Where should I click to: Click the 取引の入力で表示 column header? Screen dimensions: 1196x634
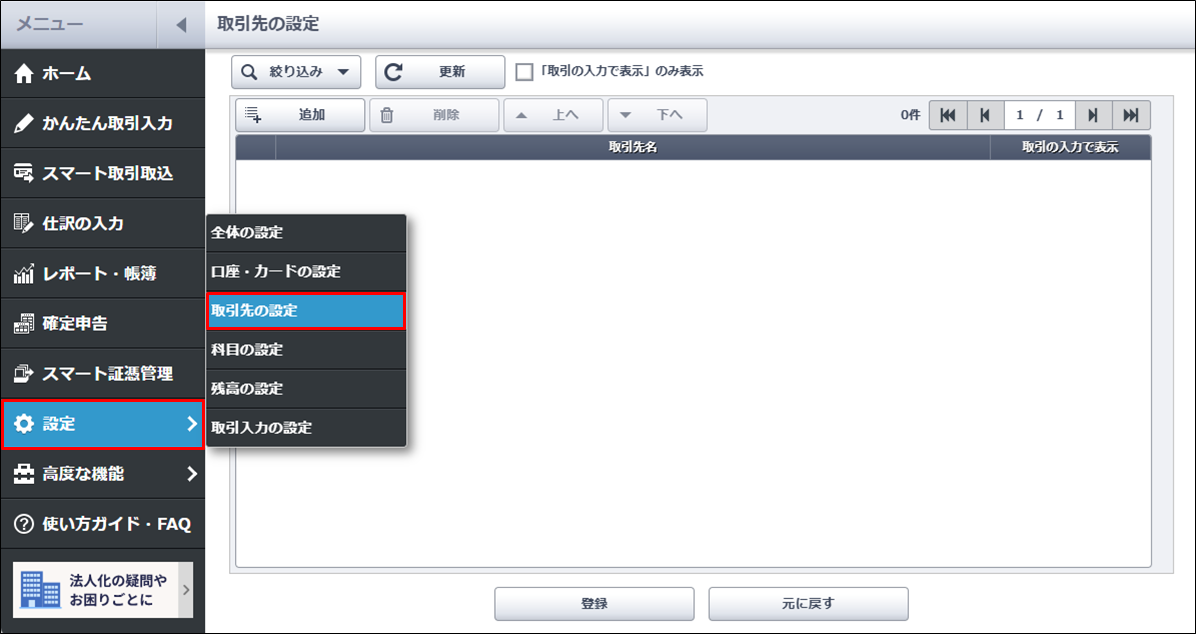(1070, 147)
